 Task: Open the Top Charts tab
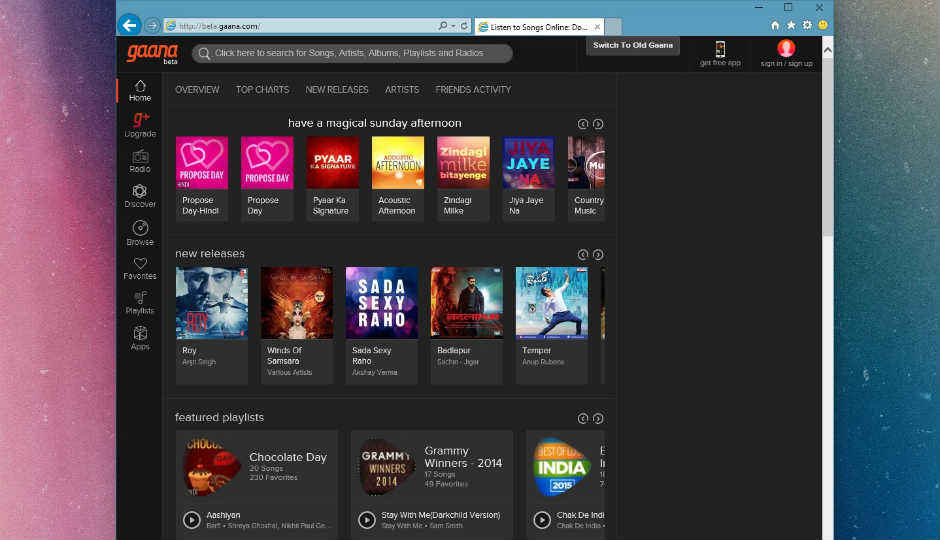tap(263, 90)
